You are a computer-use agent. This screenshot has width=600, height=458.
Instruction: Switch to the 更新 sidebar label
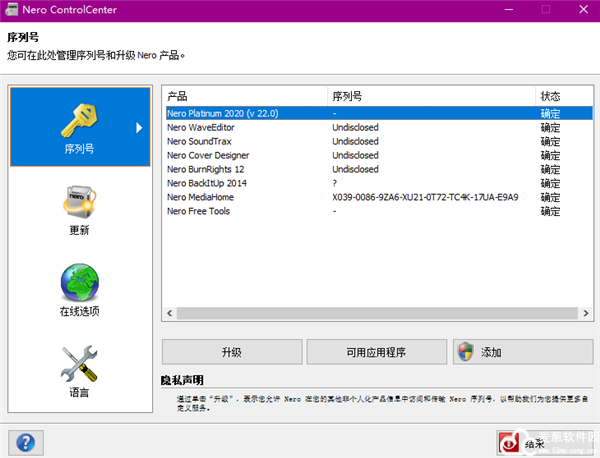[79, 230]
